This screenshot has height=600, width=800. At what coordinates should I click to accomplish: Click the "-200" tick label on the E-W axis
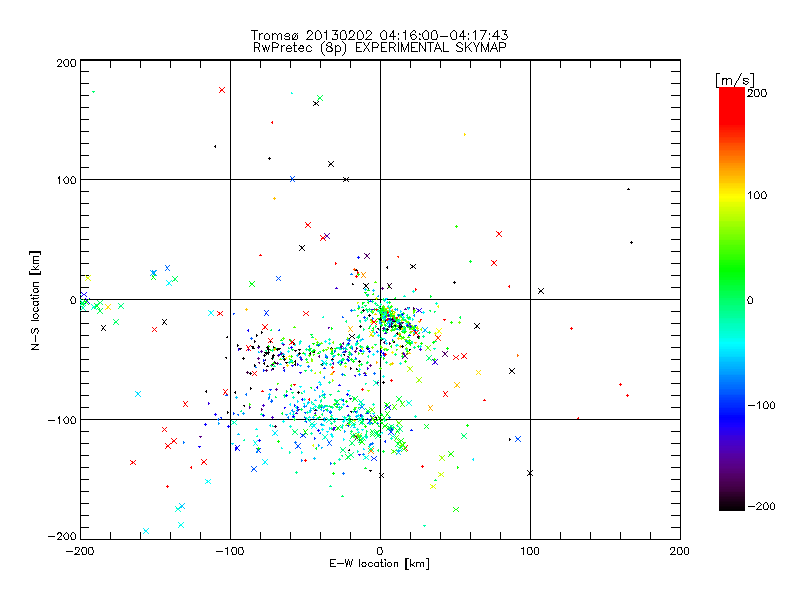(x=81, y=551)
